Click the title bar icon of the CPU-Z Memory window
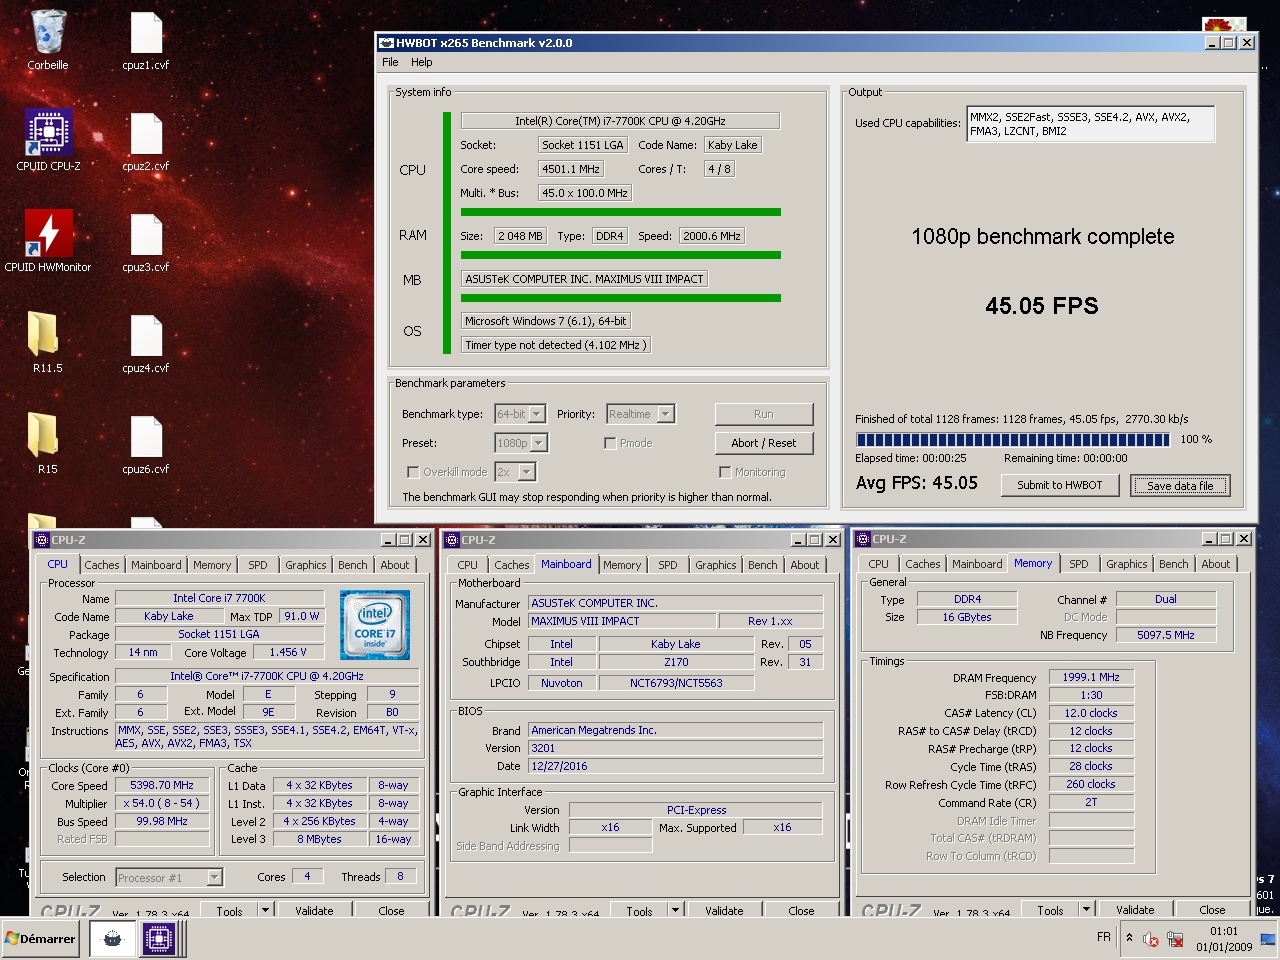 [x=862, y=539]
